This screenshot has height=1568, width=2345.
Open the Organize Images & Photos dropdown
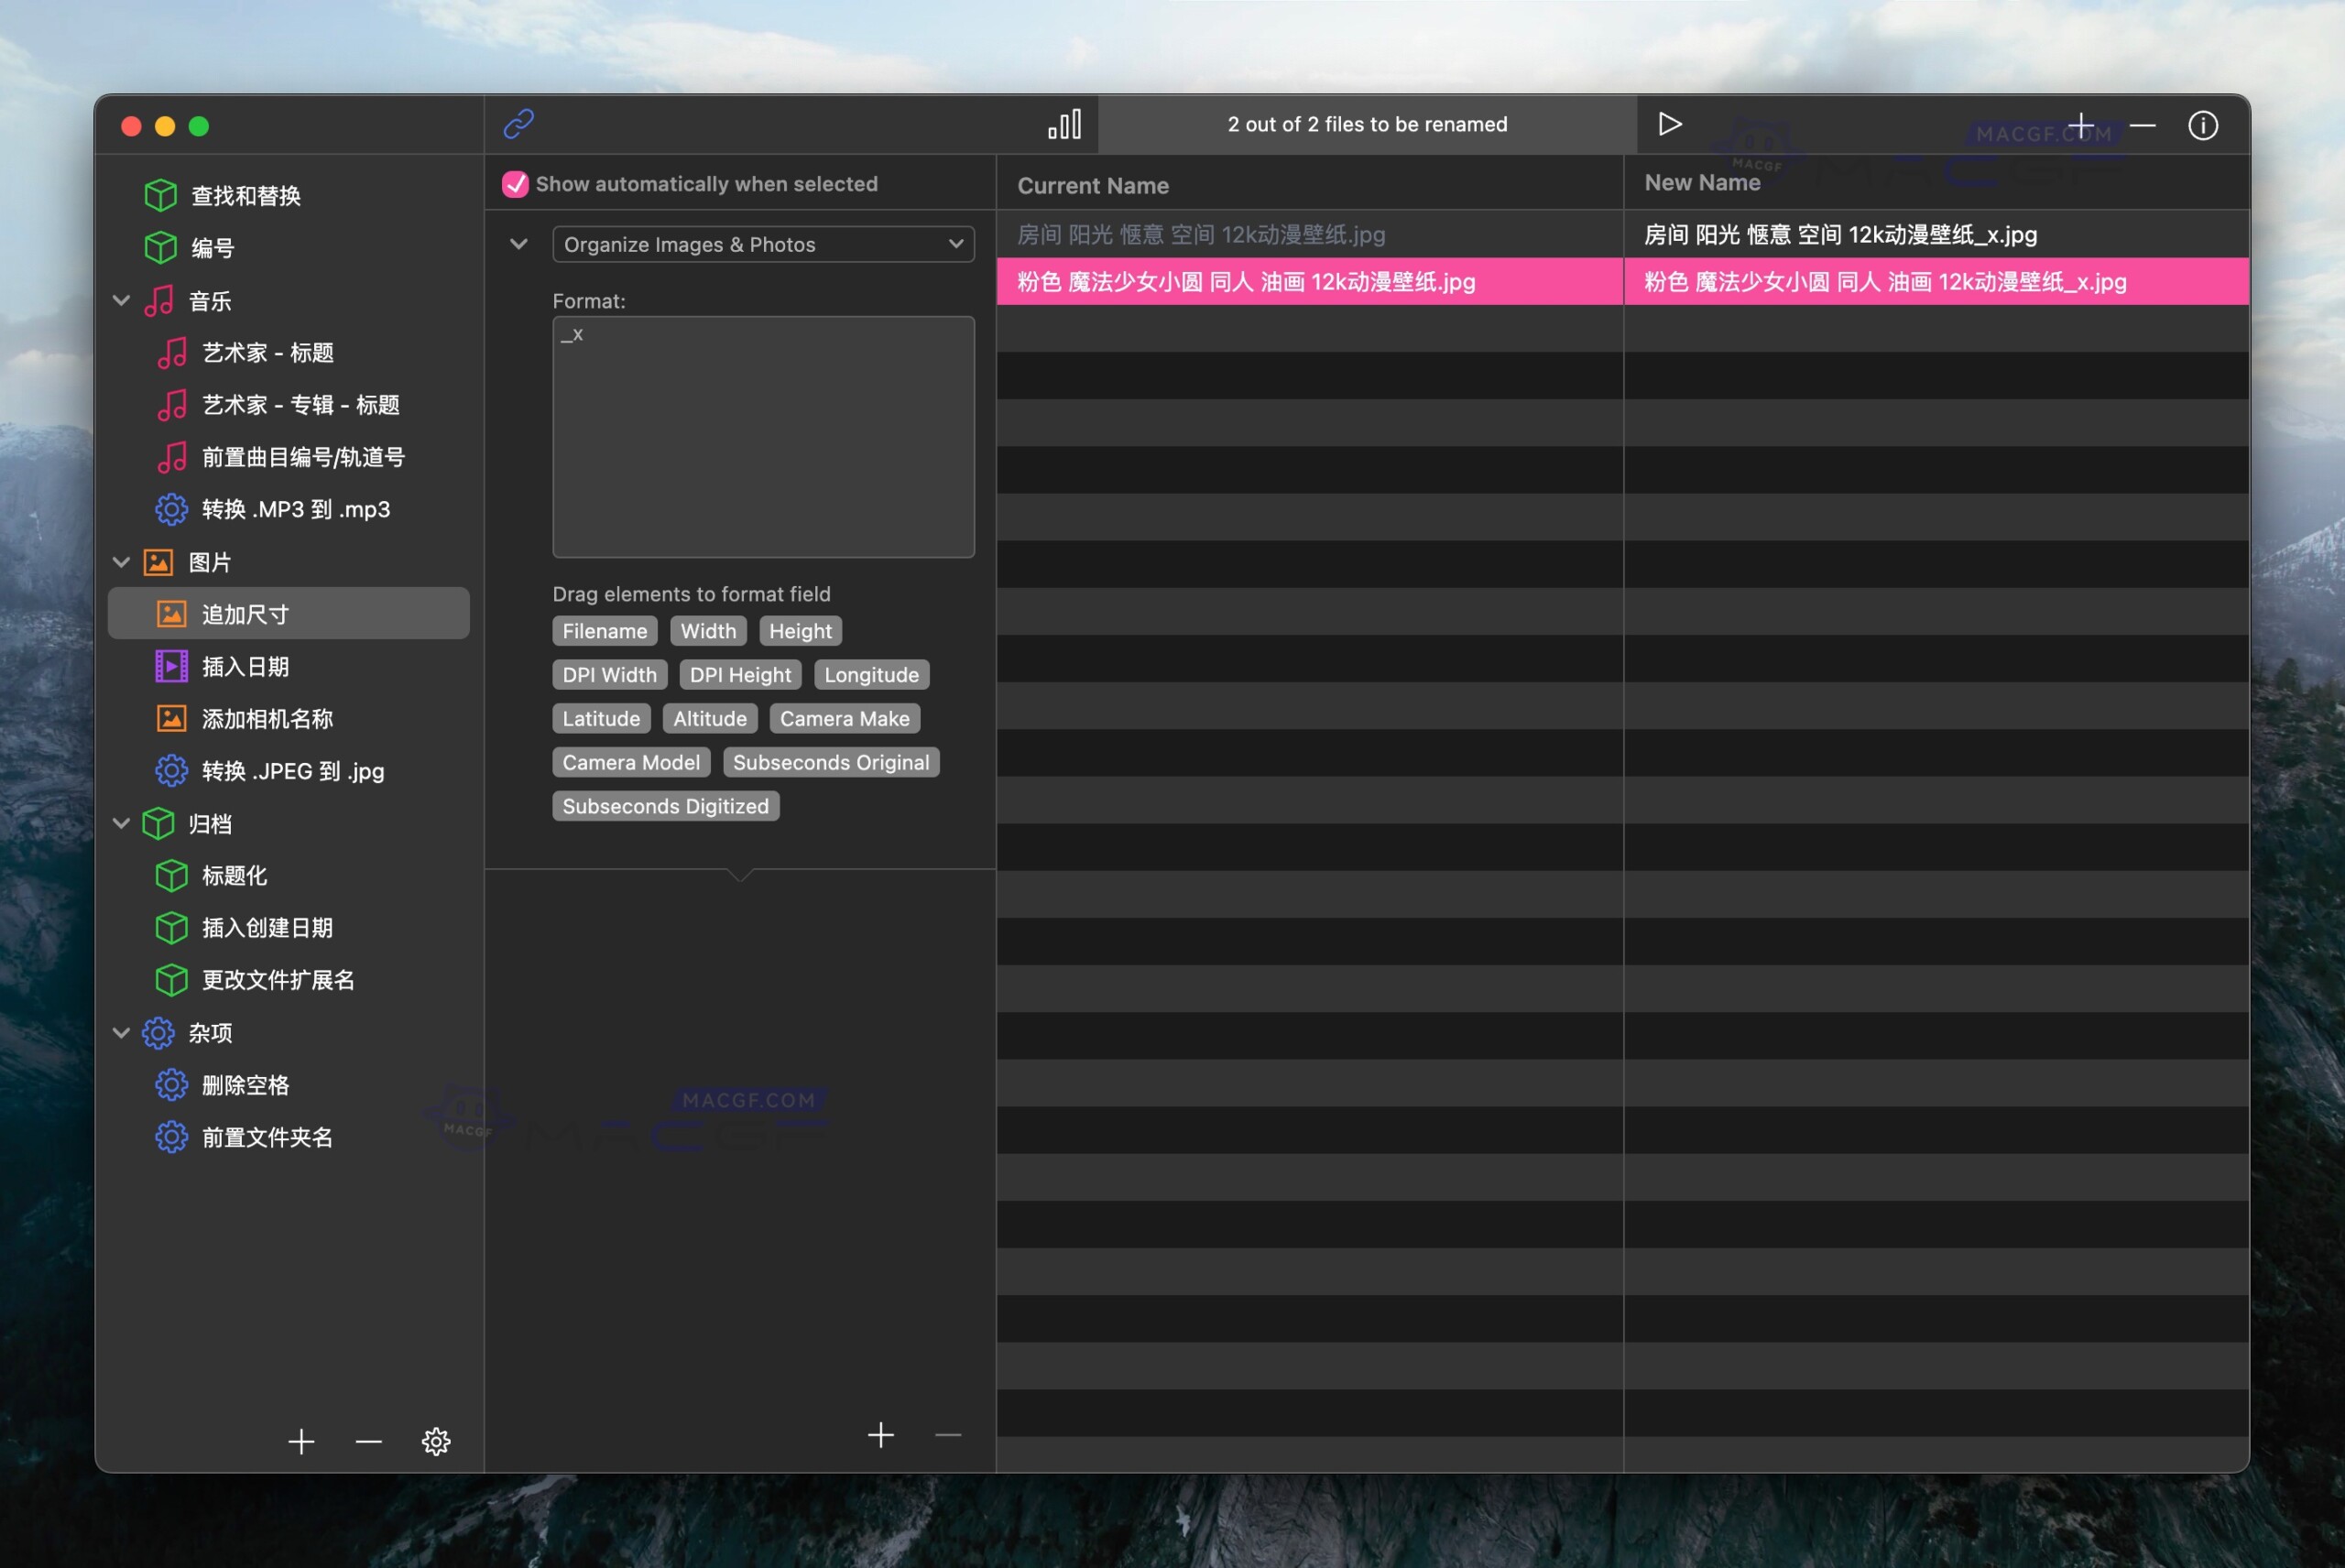pyautogui.click(x=763, y=245)
